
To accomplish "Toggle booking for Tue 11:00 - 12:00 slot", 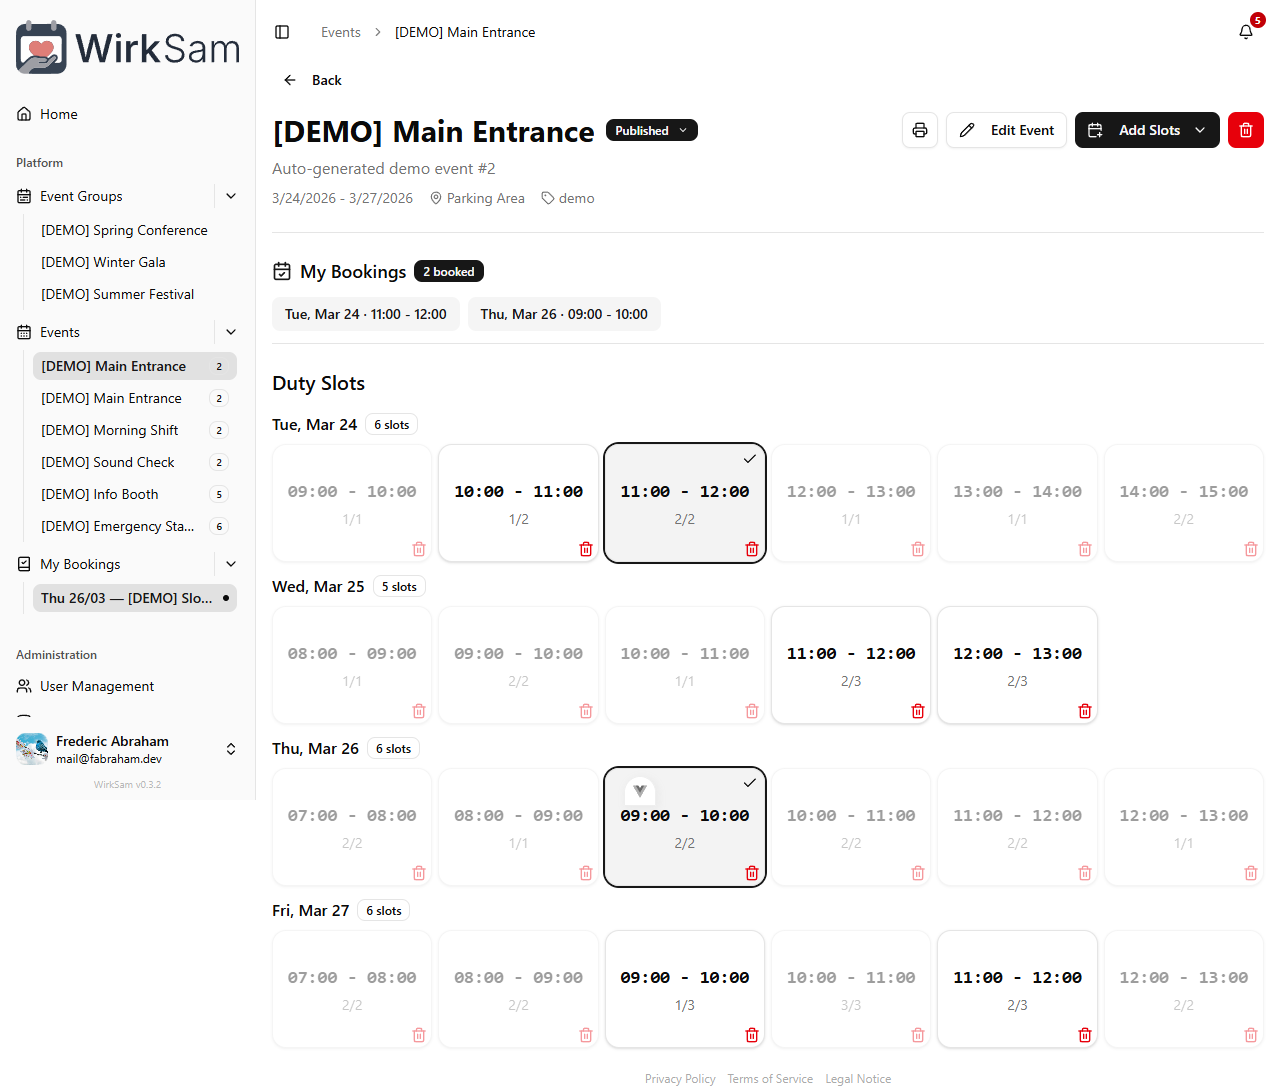I will pyautogui.click(x=685, y=503).
